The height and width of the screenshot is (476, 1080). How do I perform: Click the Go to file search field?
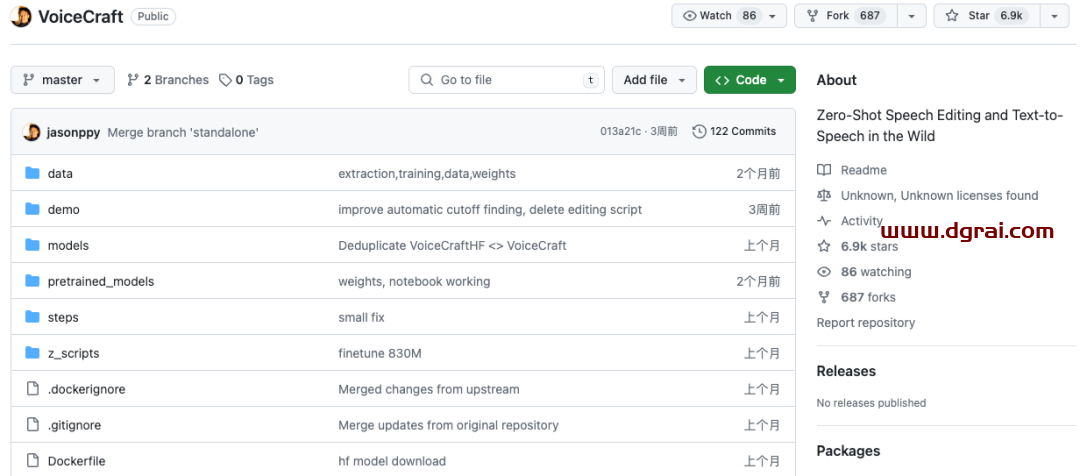[x=506, y=80]
